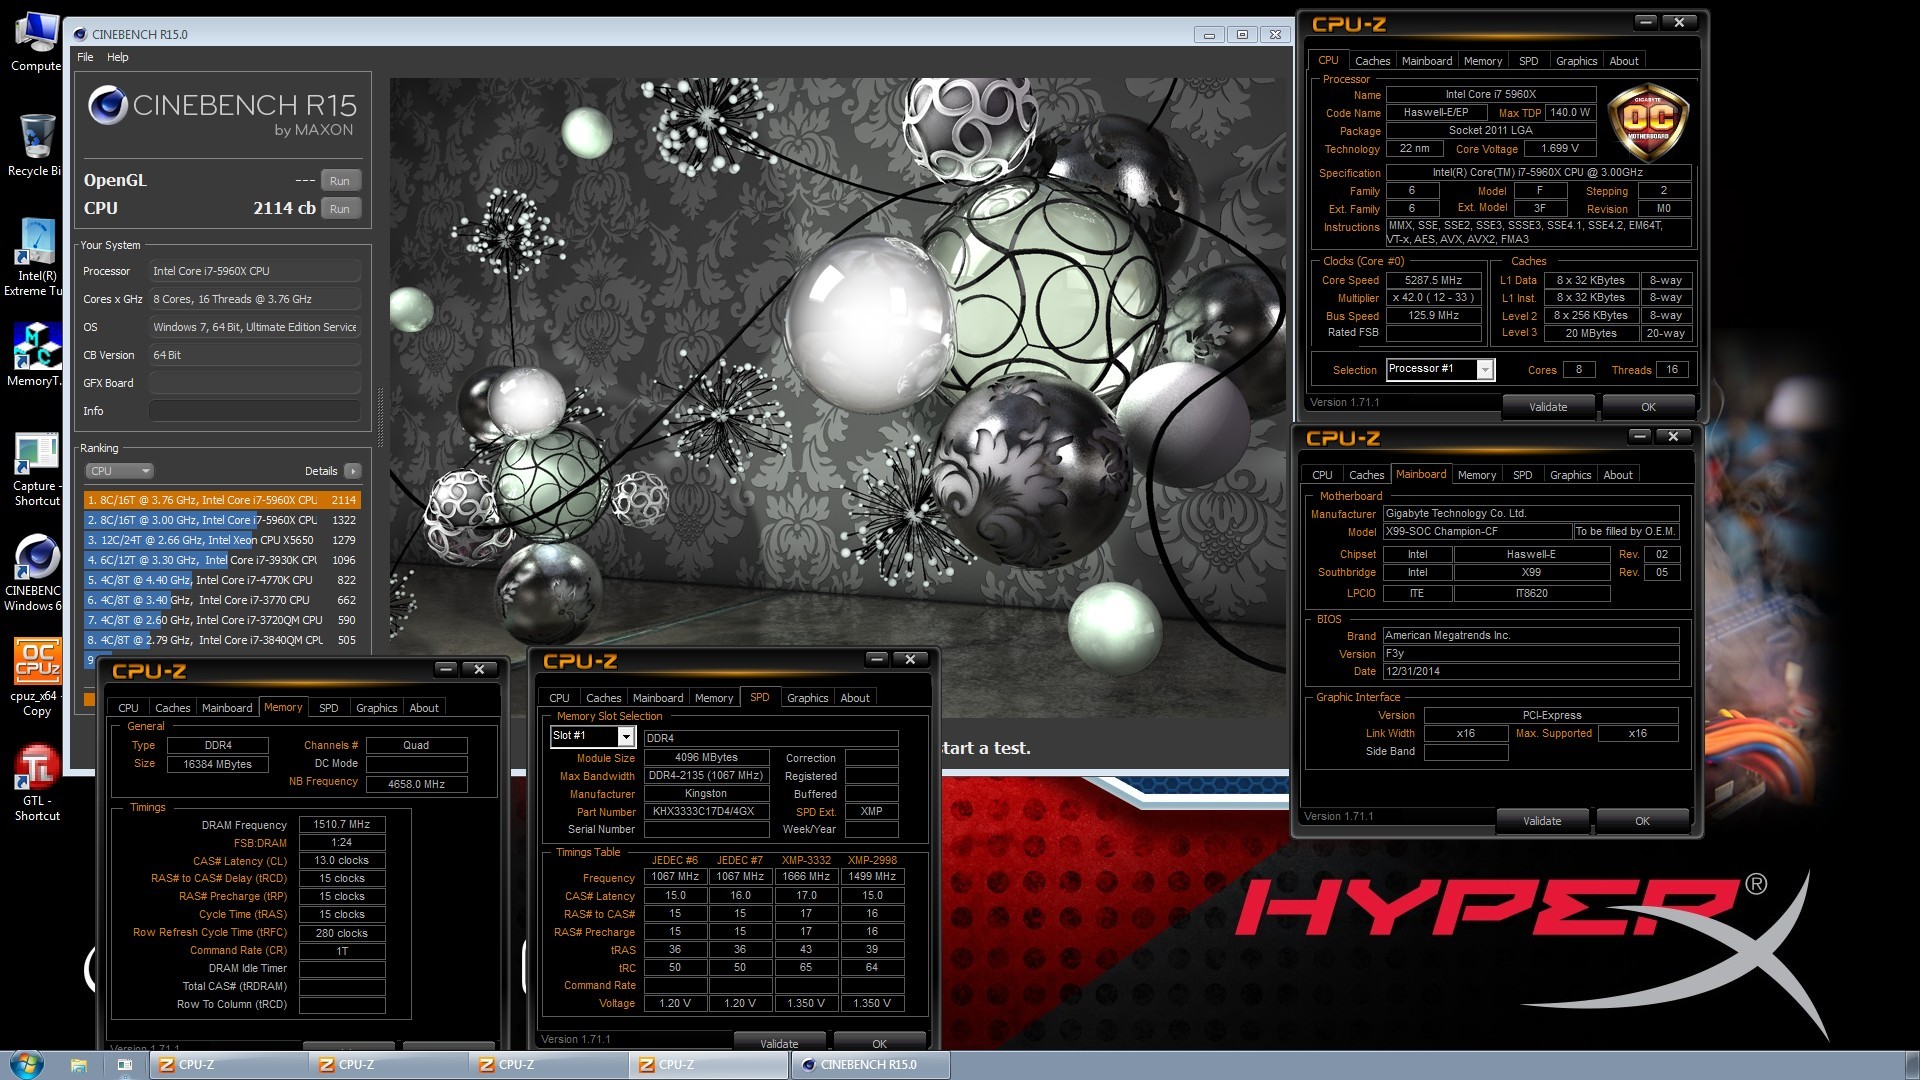The height and width of the screenshot is (1080, 1920).
Task: Select ranking row i7-4770K 822
Action: point(222,580)
